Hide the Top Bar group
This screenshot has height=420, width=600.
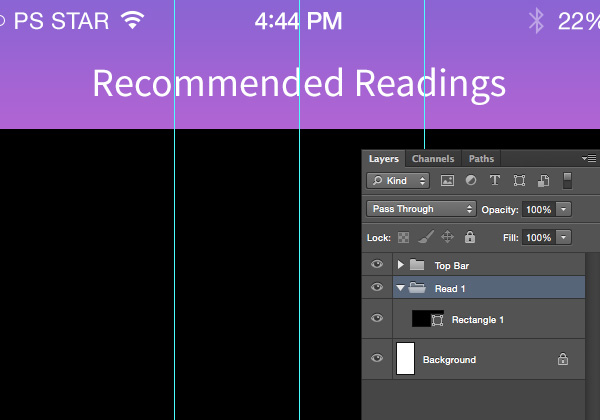tap(377, 264)
